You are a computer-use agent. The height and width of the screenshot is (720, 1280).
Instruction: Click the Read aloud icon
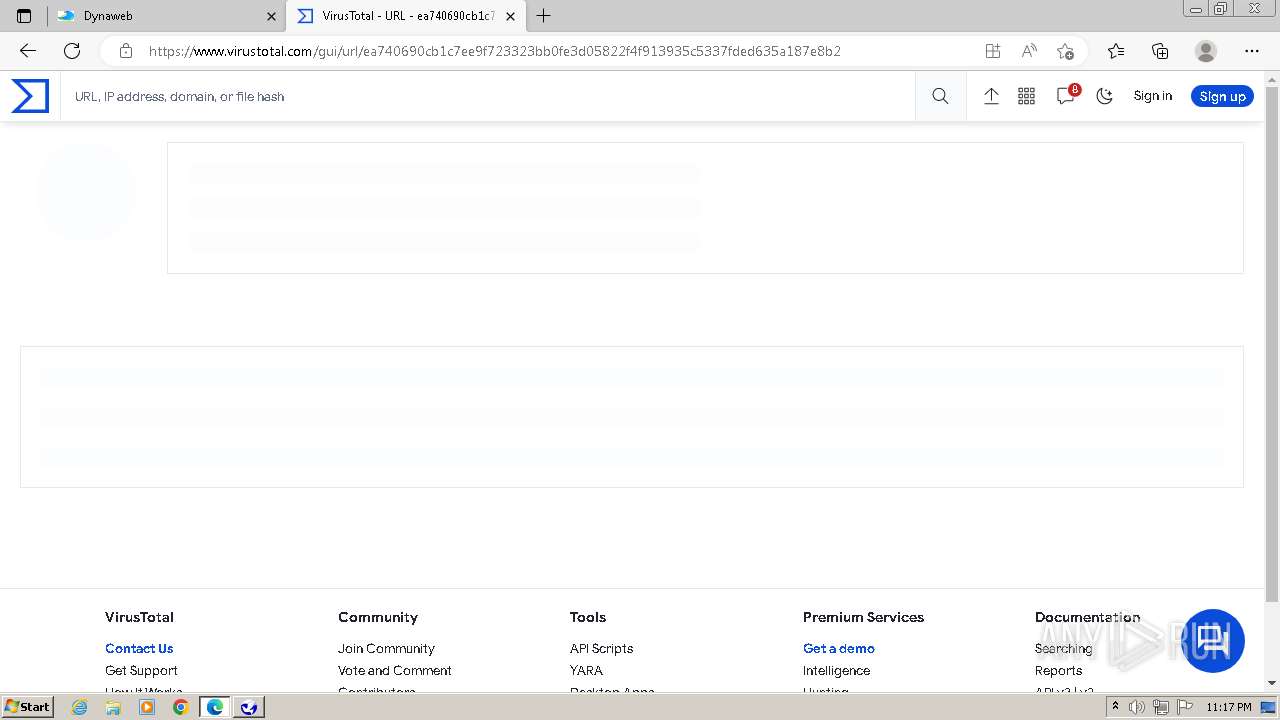click(x=1029, y=51)
